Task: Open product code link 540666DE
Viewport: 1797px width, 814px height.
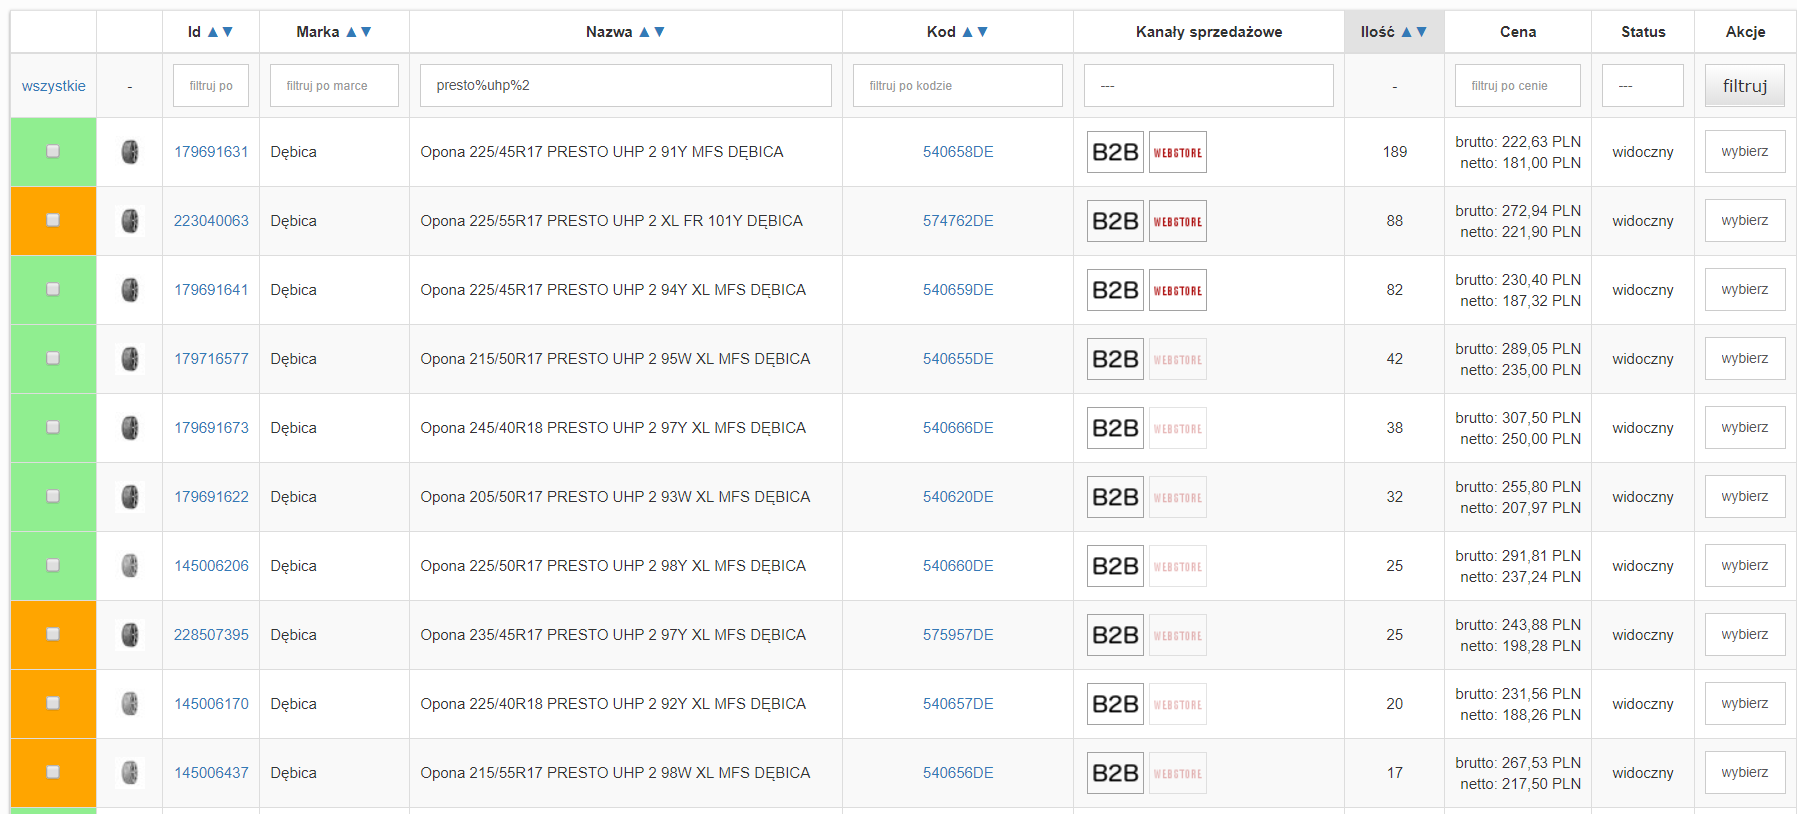Action: pos(957,428)
